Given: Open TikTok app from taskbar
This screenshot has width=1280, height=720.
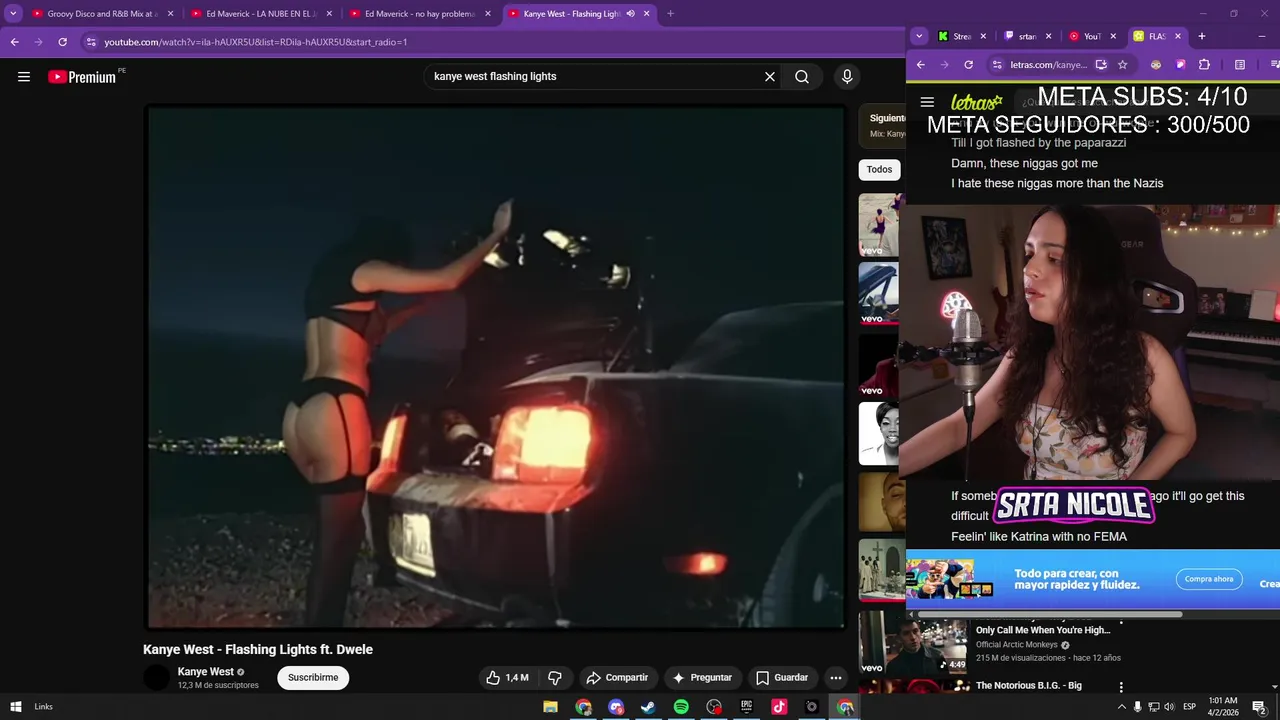Looking at the screenshot, I should coord(779,707).
